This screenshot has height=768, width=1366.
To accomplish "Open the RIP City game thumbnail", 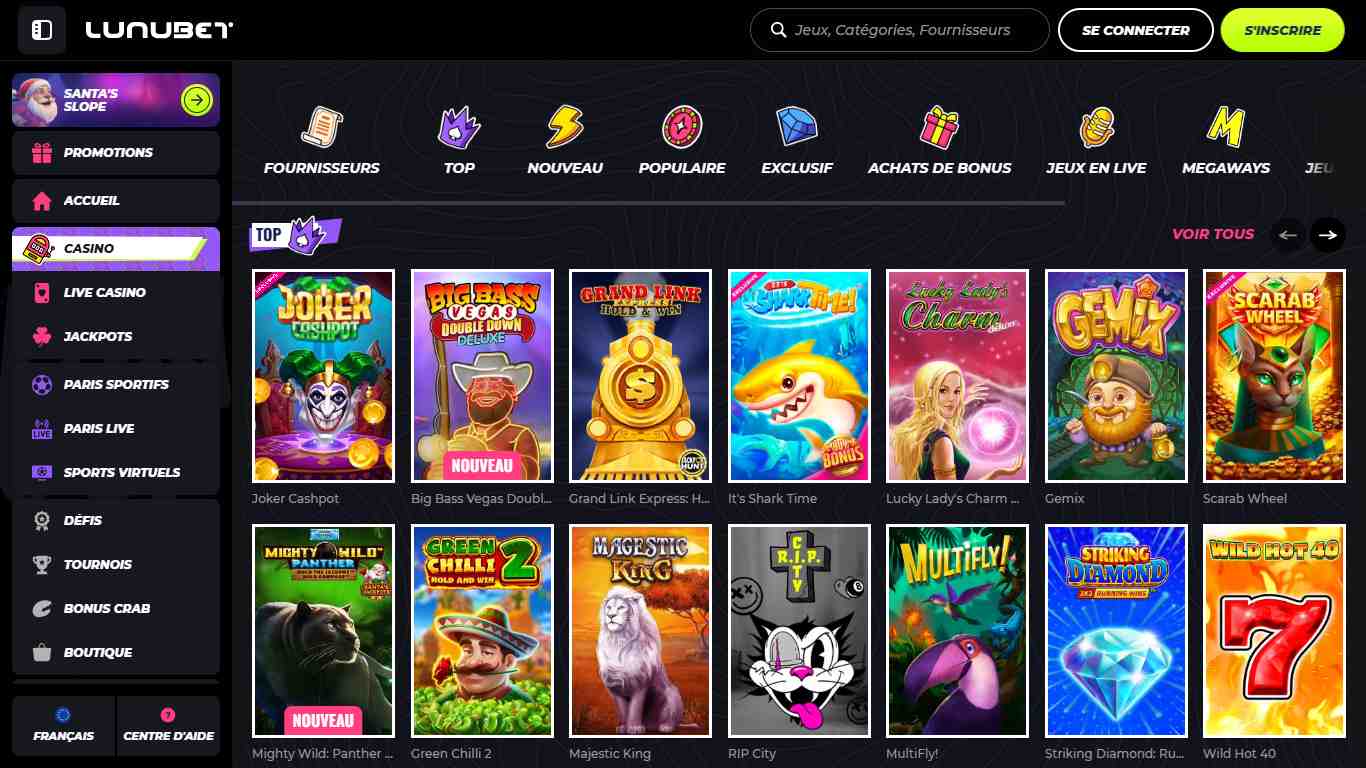I will pyautogui.click(x=799, y=631).
